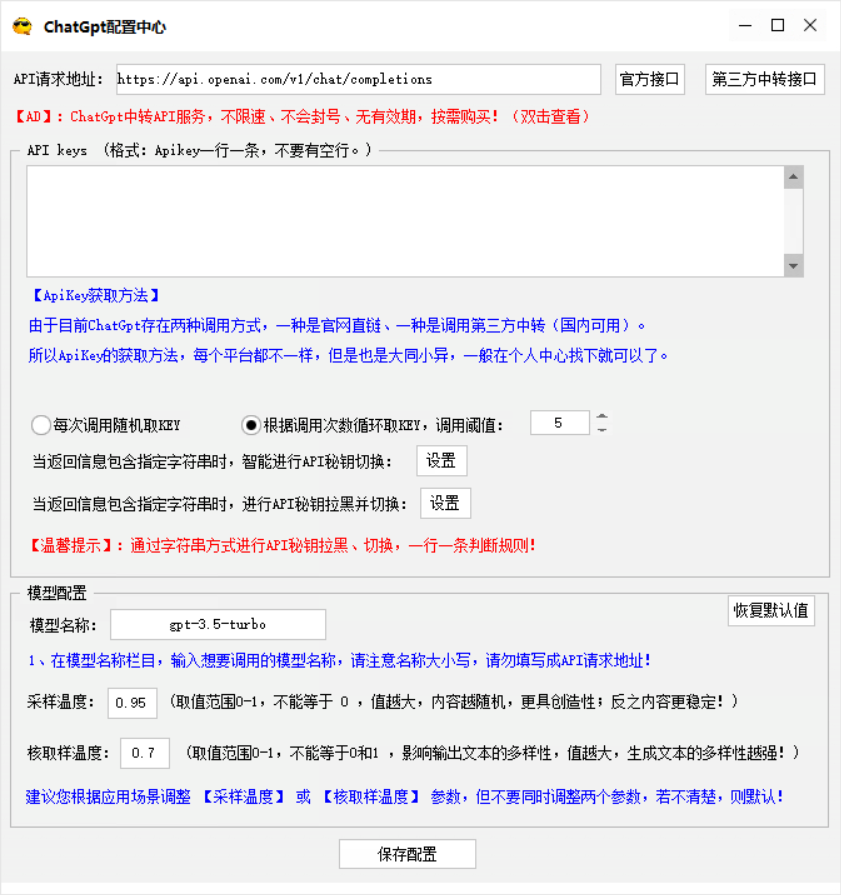Select the 官方接口 button
This screenshot has height=895, width=841.
pyautogui.click(x=650, y=79)
